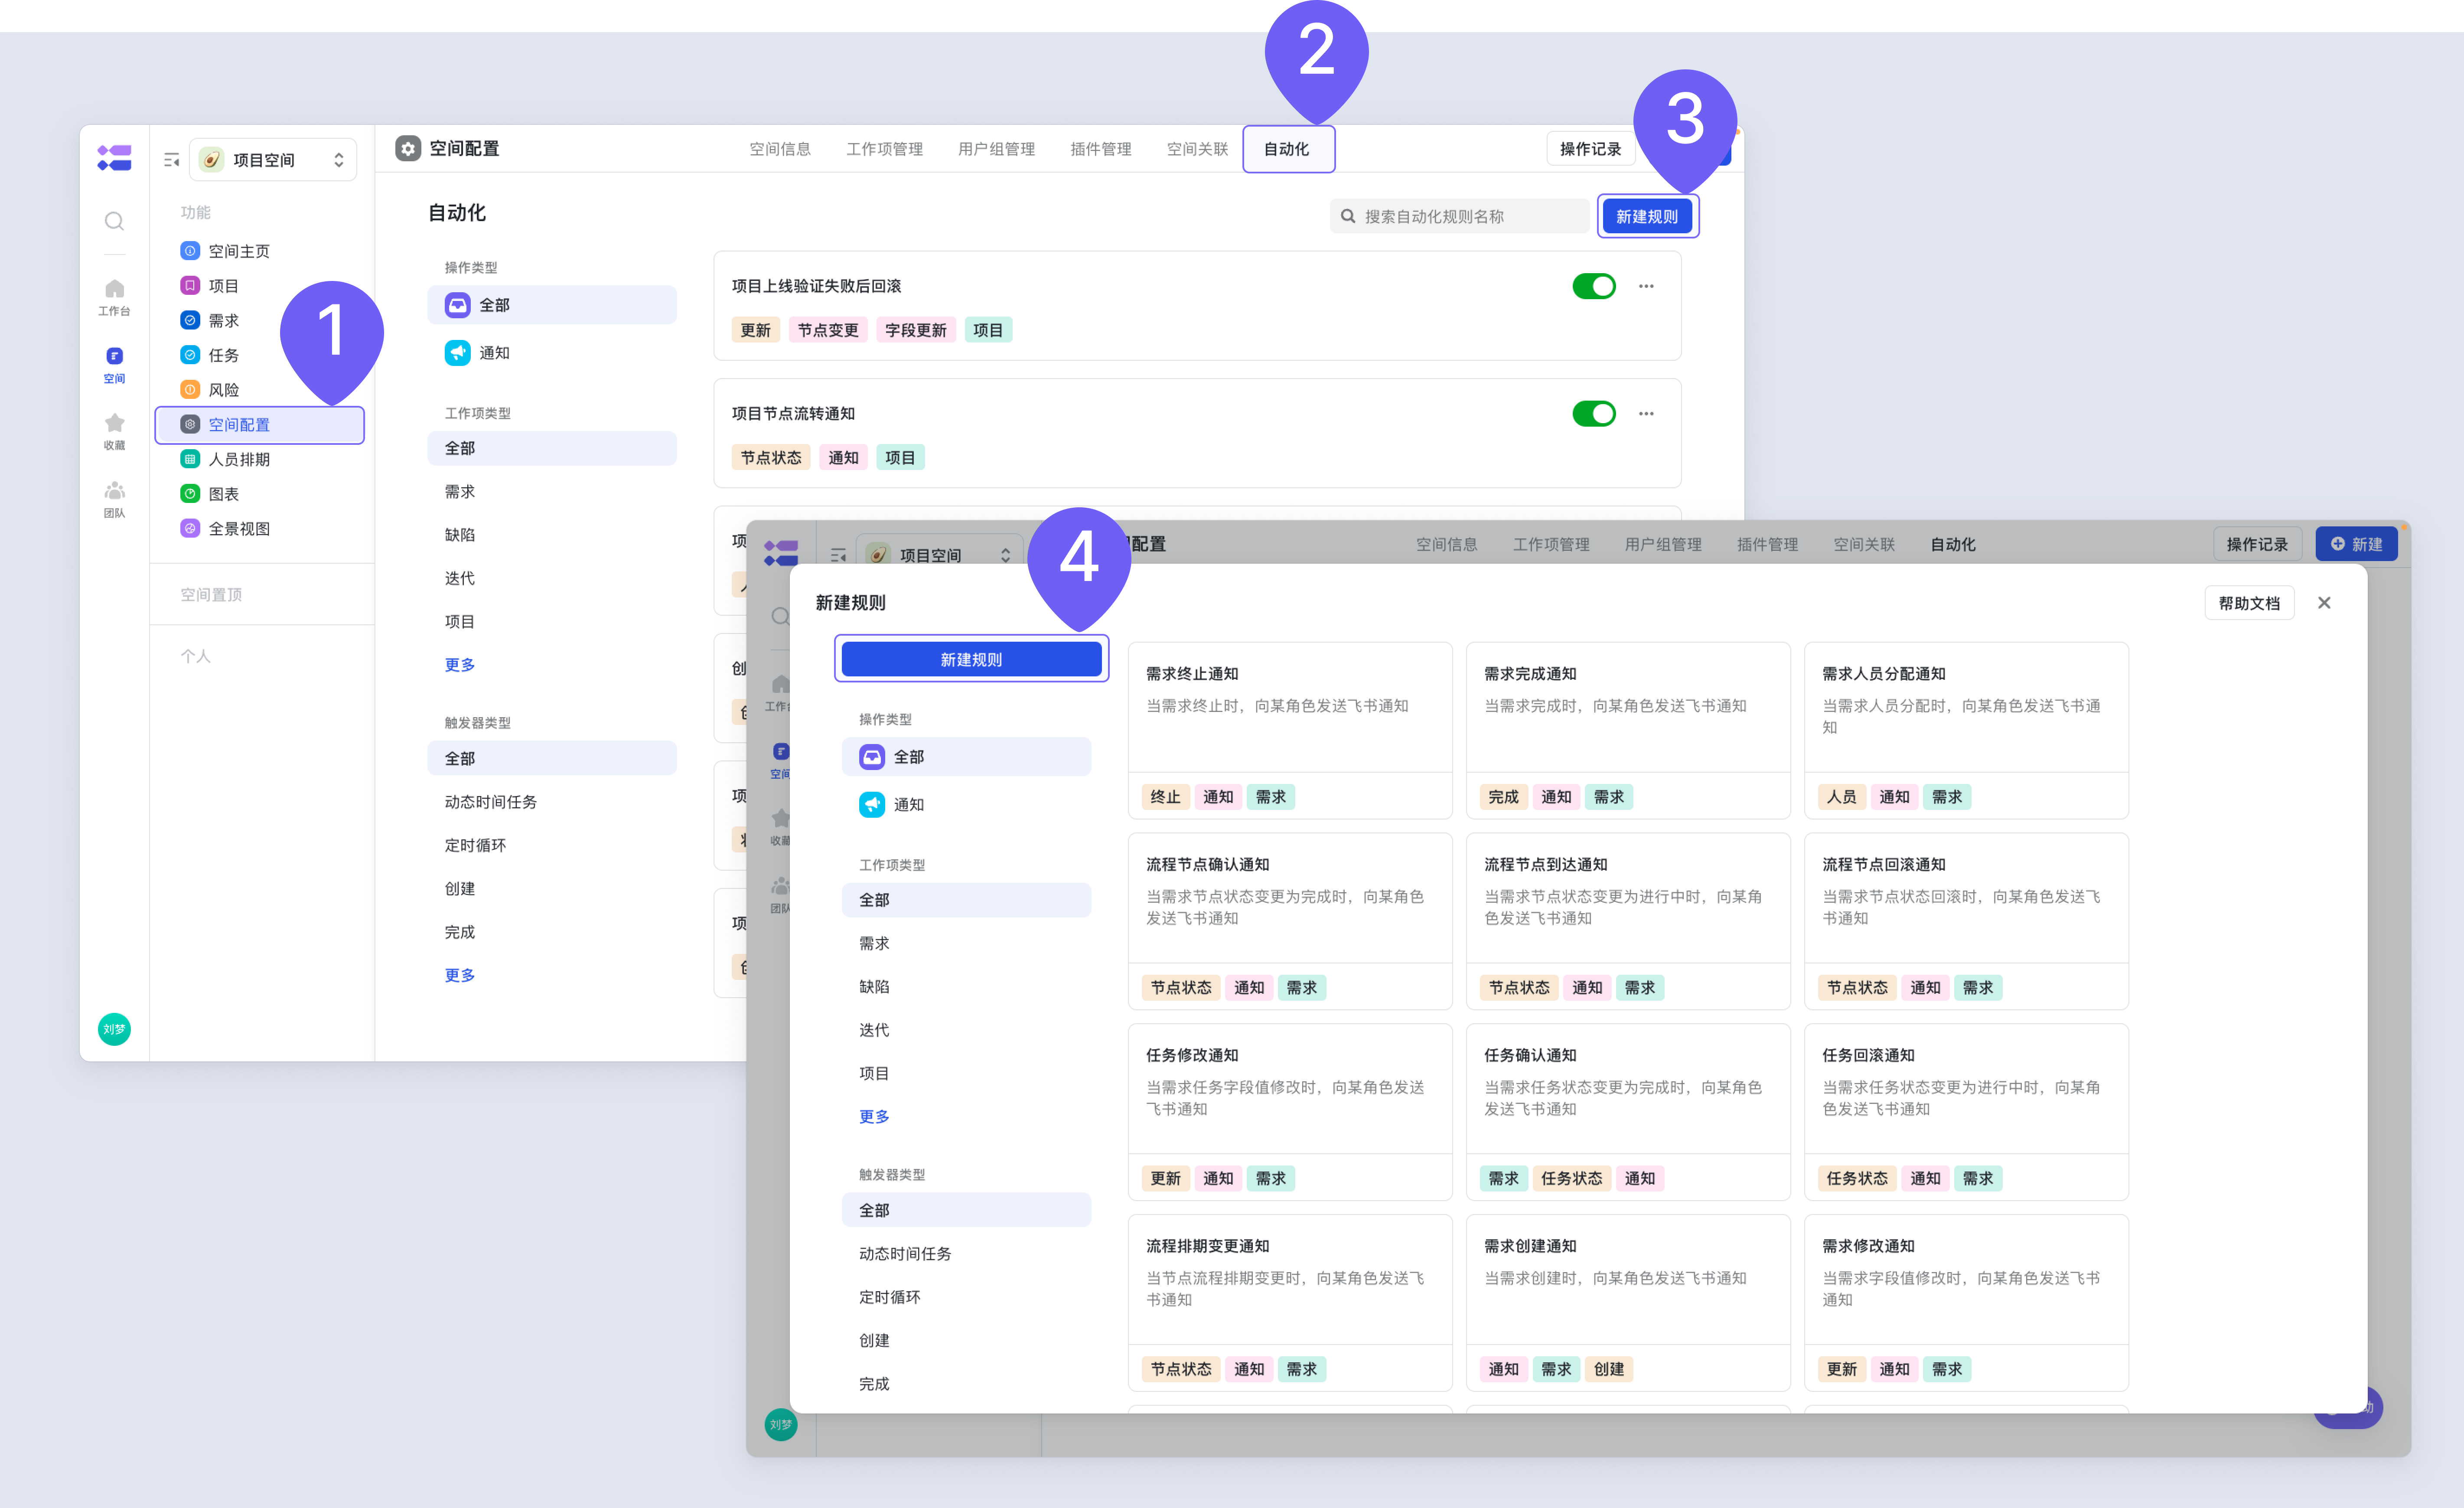Click the blue 新建规则 button in dialog
The height and width of the screenshot is (1508, 2464).
(x=971, y=659)
